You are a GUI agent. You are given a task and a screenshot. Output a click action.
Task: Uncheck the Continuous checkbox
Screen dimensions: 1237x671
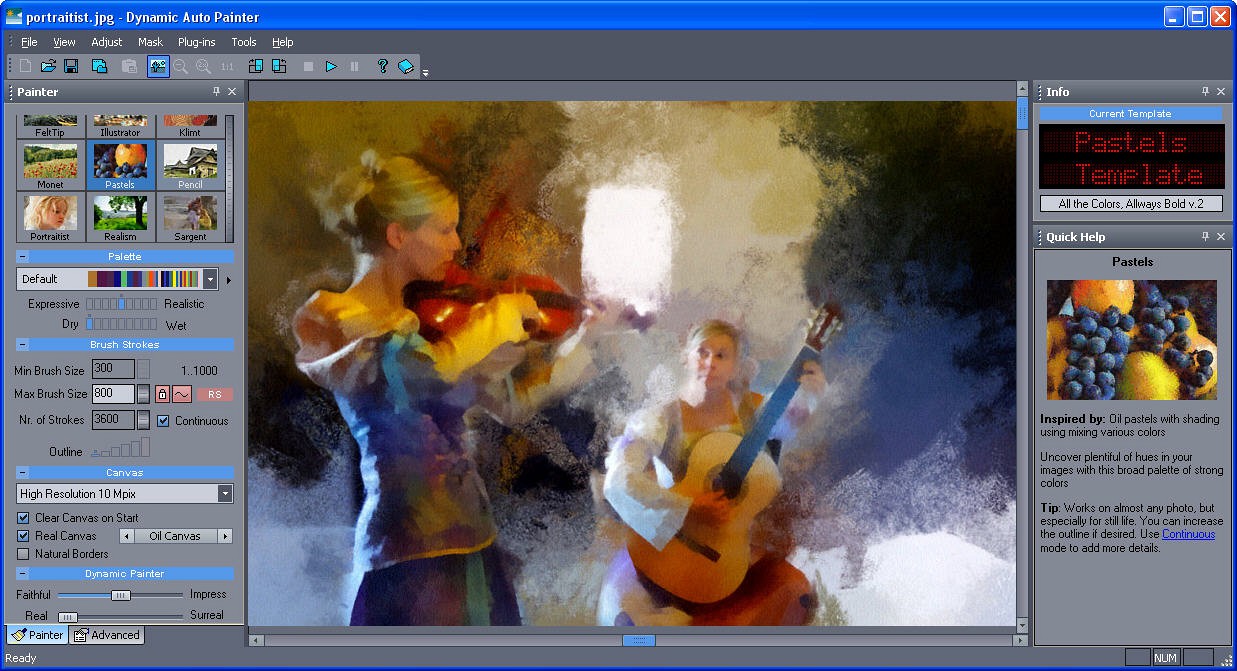pos(163,421)
